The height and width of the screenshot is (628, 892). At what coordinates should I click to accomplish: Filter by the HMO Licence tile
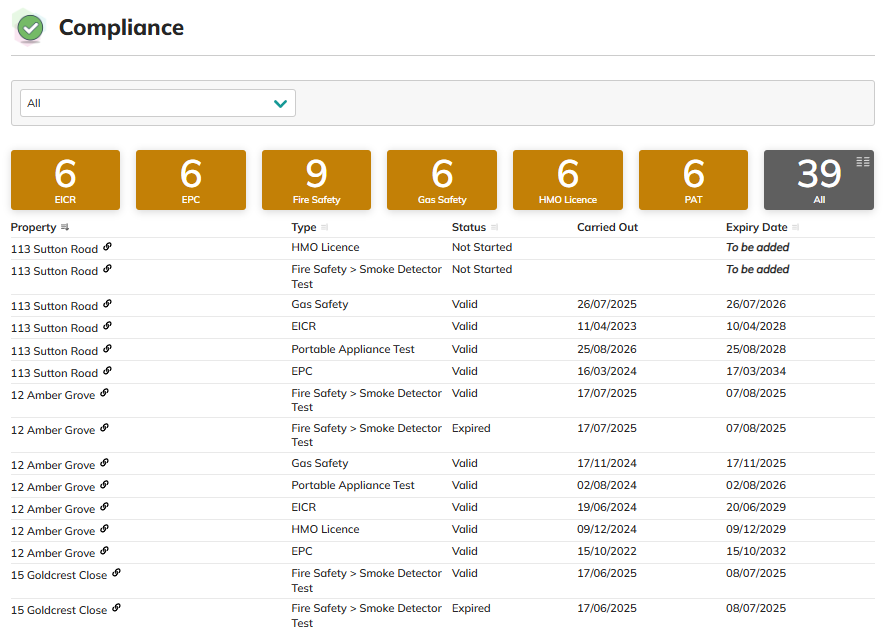click(x=568, y=180)
